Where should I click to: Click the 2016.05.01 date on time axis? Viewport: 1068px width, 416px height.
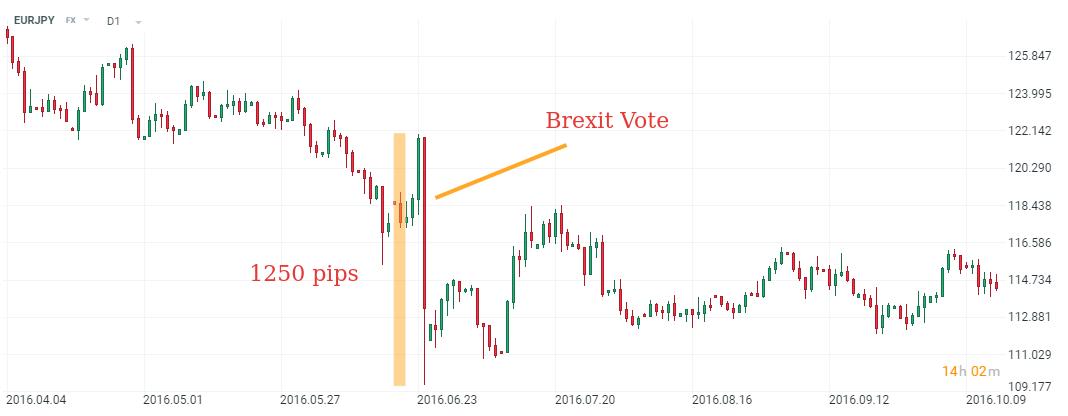(x=175, y=399)
